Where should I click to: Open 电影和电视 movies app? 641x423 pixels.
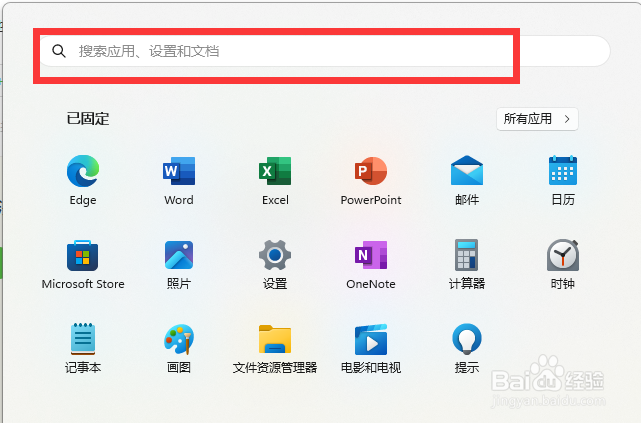click(x=371, y=339)
